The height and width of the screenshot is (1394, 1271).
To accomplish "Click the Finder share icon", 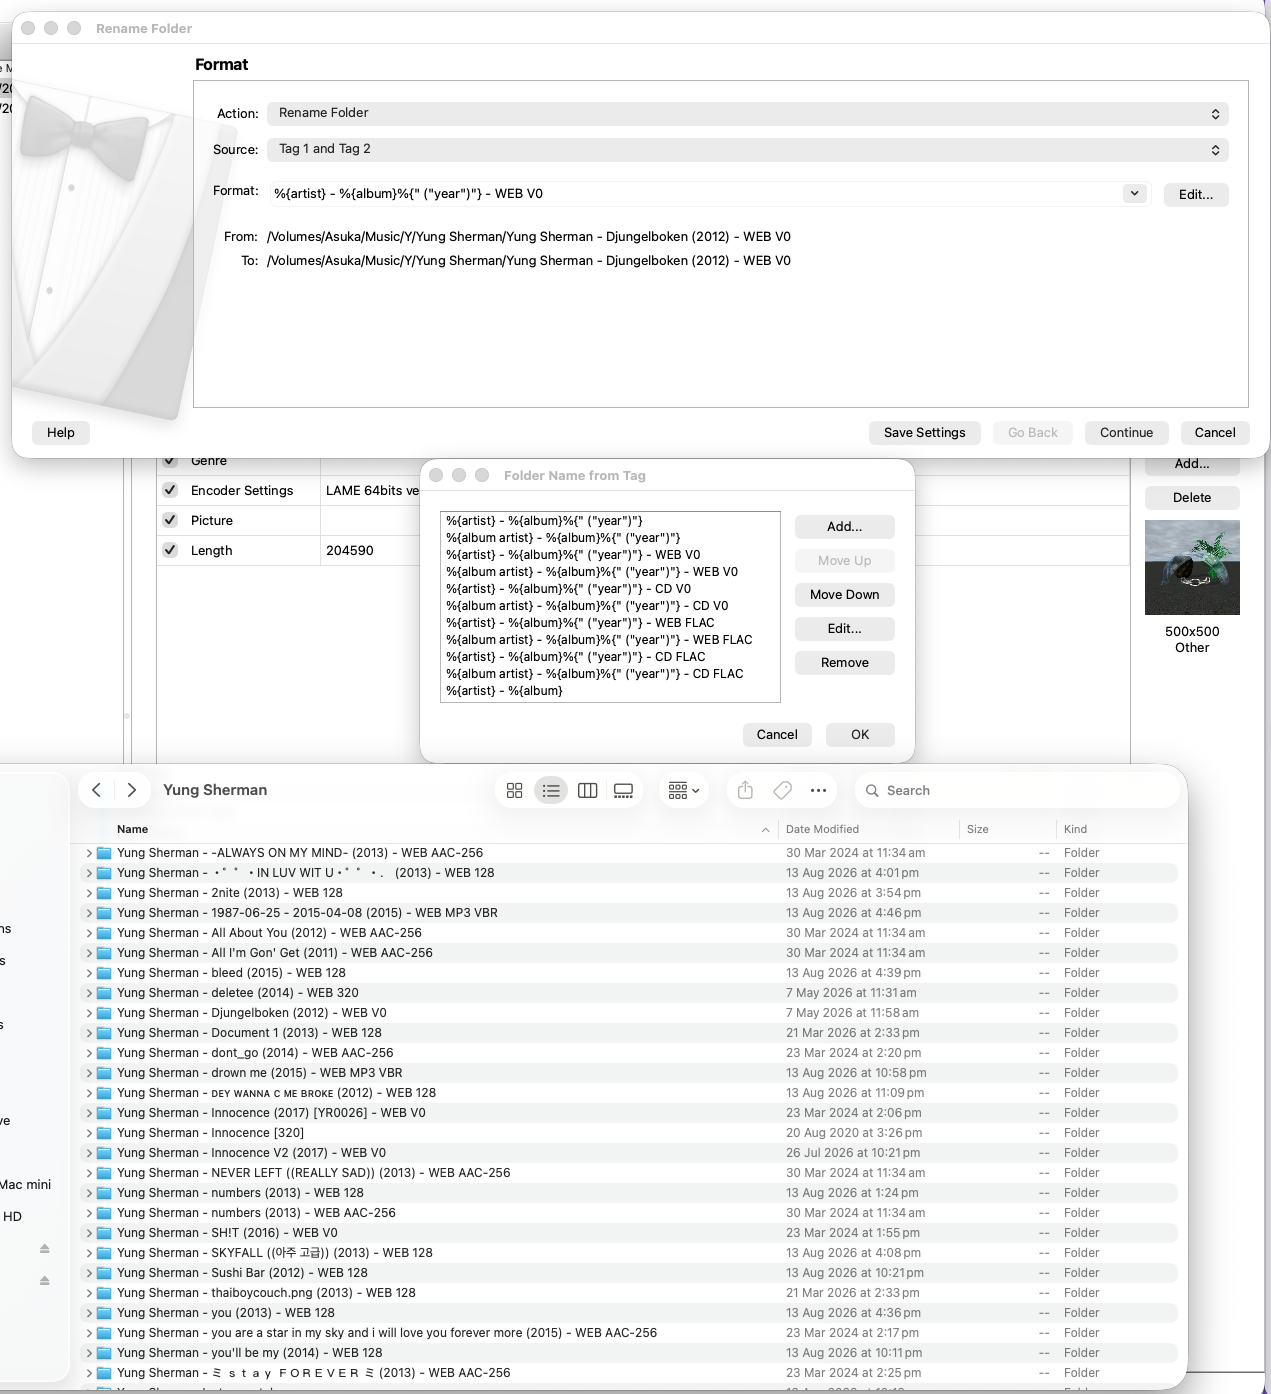I will coord(745,790).
